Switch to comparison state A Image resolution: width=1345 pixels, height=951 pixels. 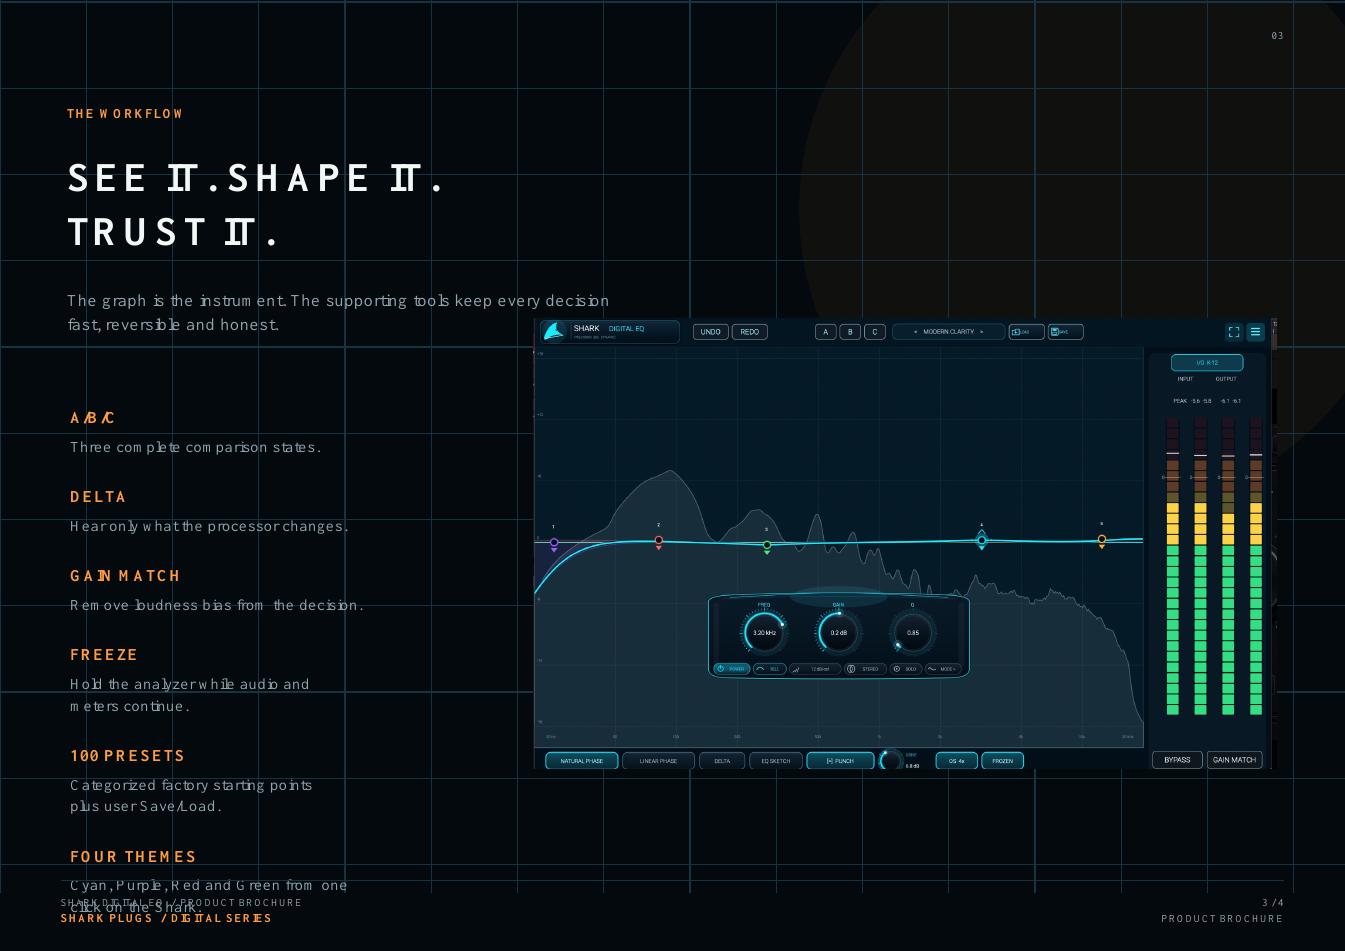[x=826, y=332]
